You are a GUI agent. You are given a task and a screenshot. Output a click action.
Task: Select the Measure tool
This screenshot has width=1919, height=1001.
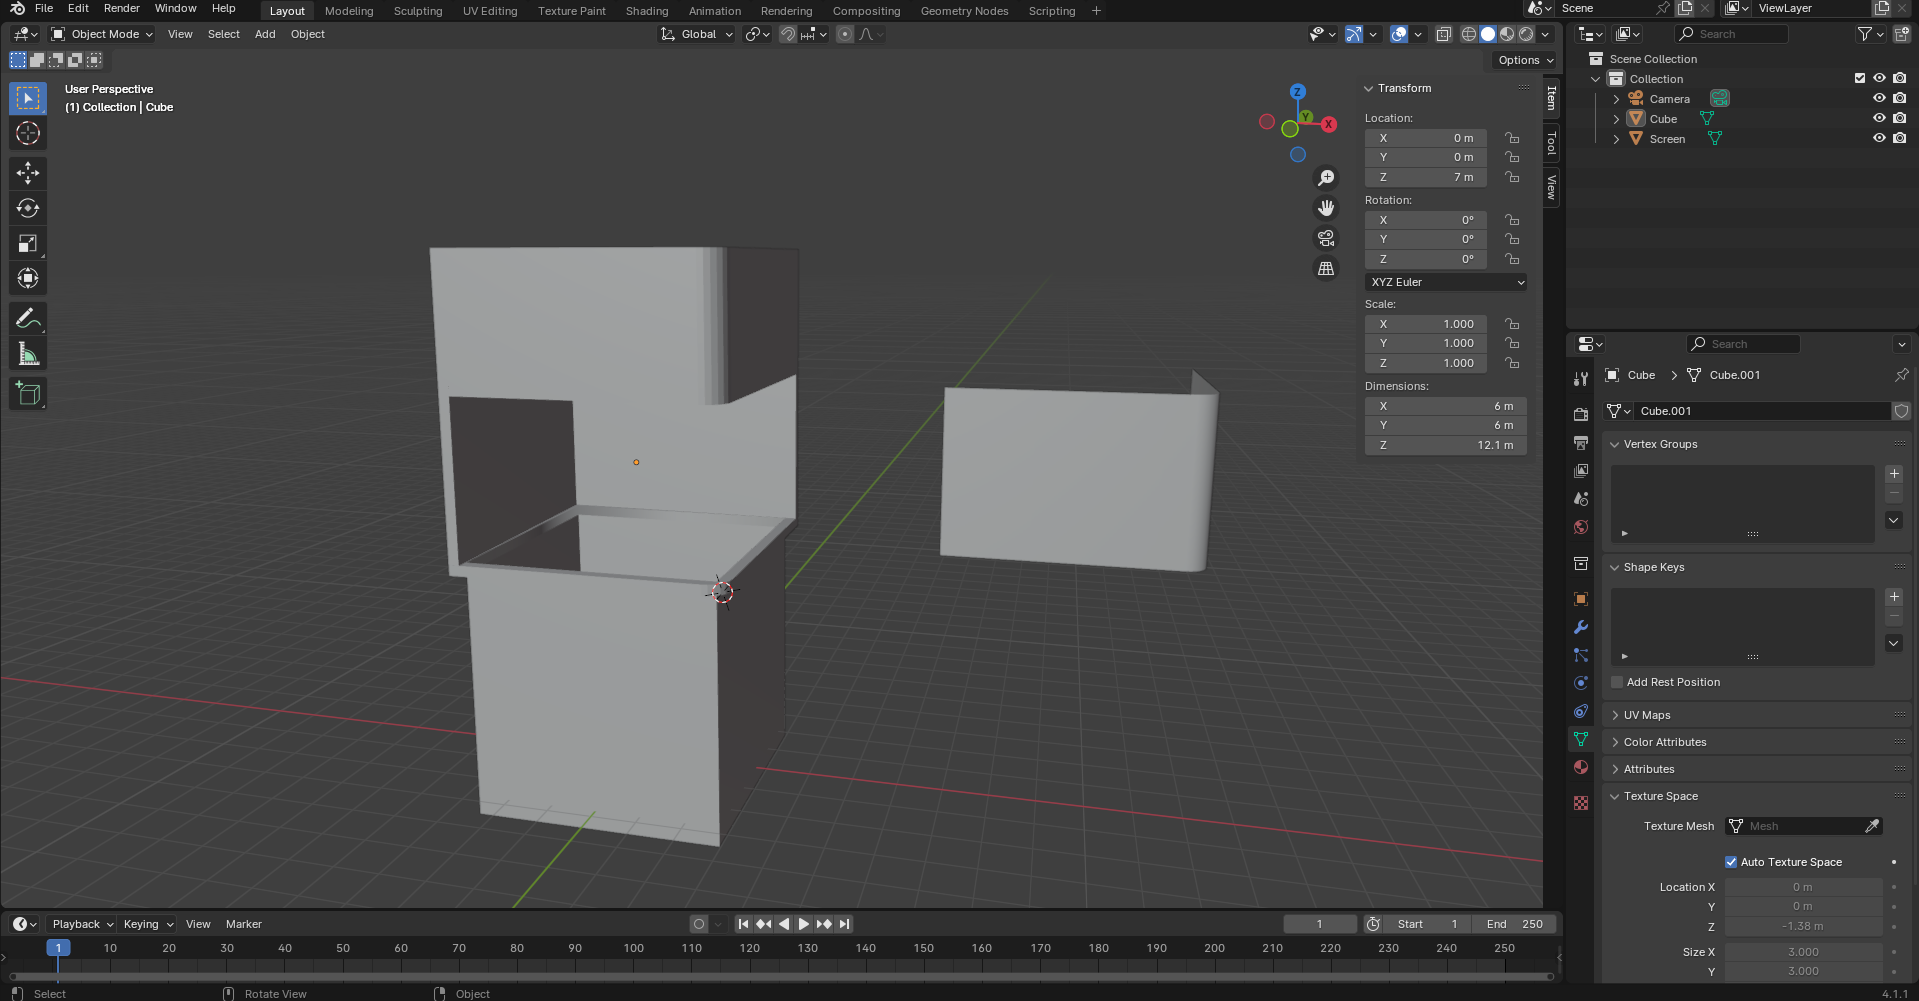point(28,354)
